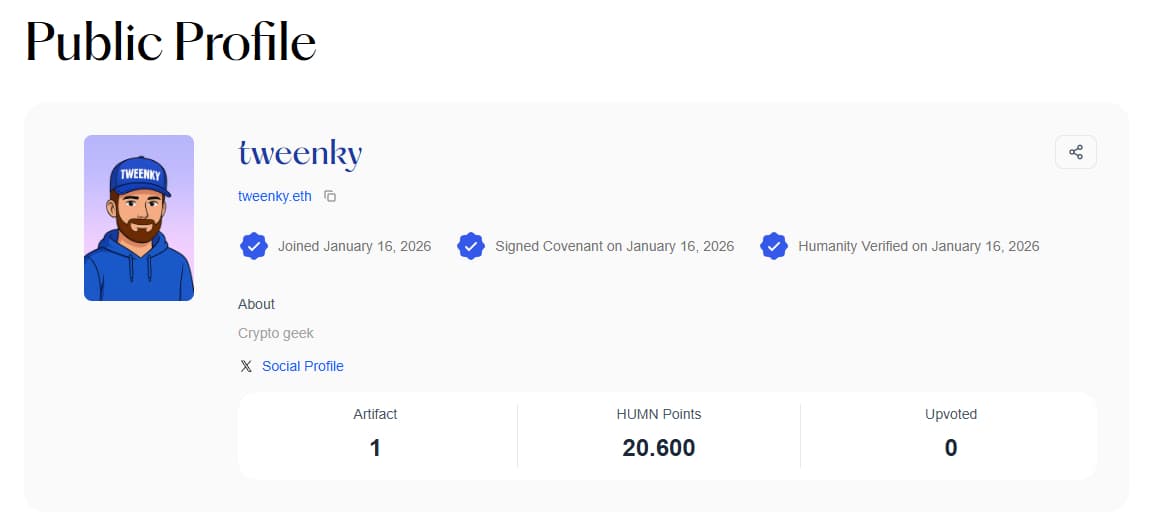The width and height of the screenshot is (1152, 525).
Task: Click the HUMN Points value 20.600
Action: pos(658,448)
